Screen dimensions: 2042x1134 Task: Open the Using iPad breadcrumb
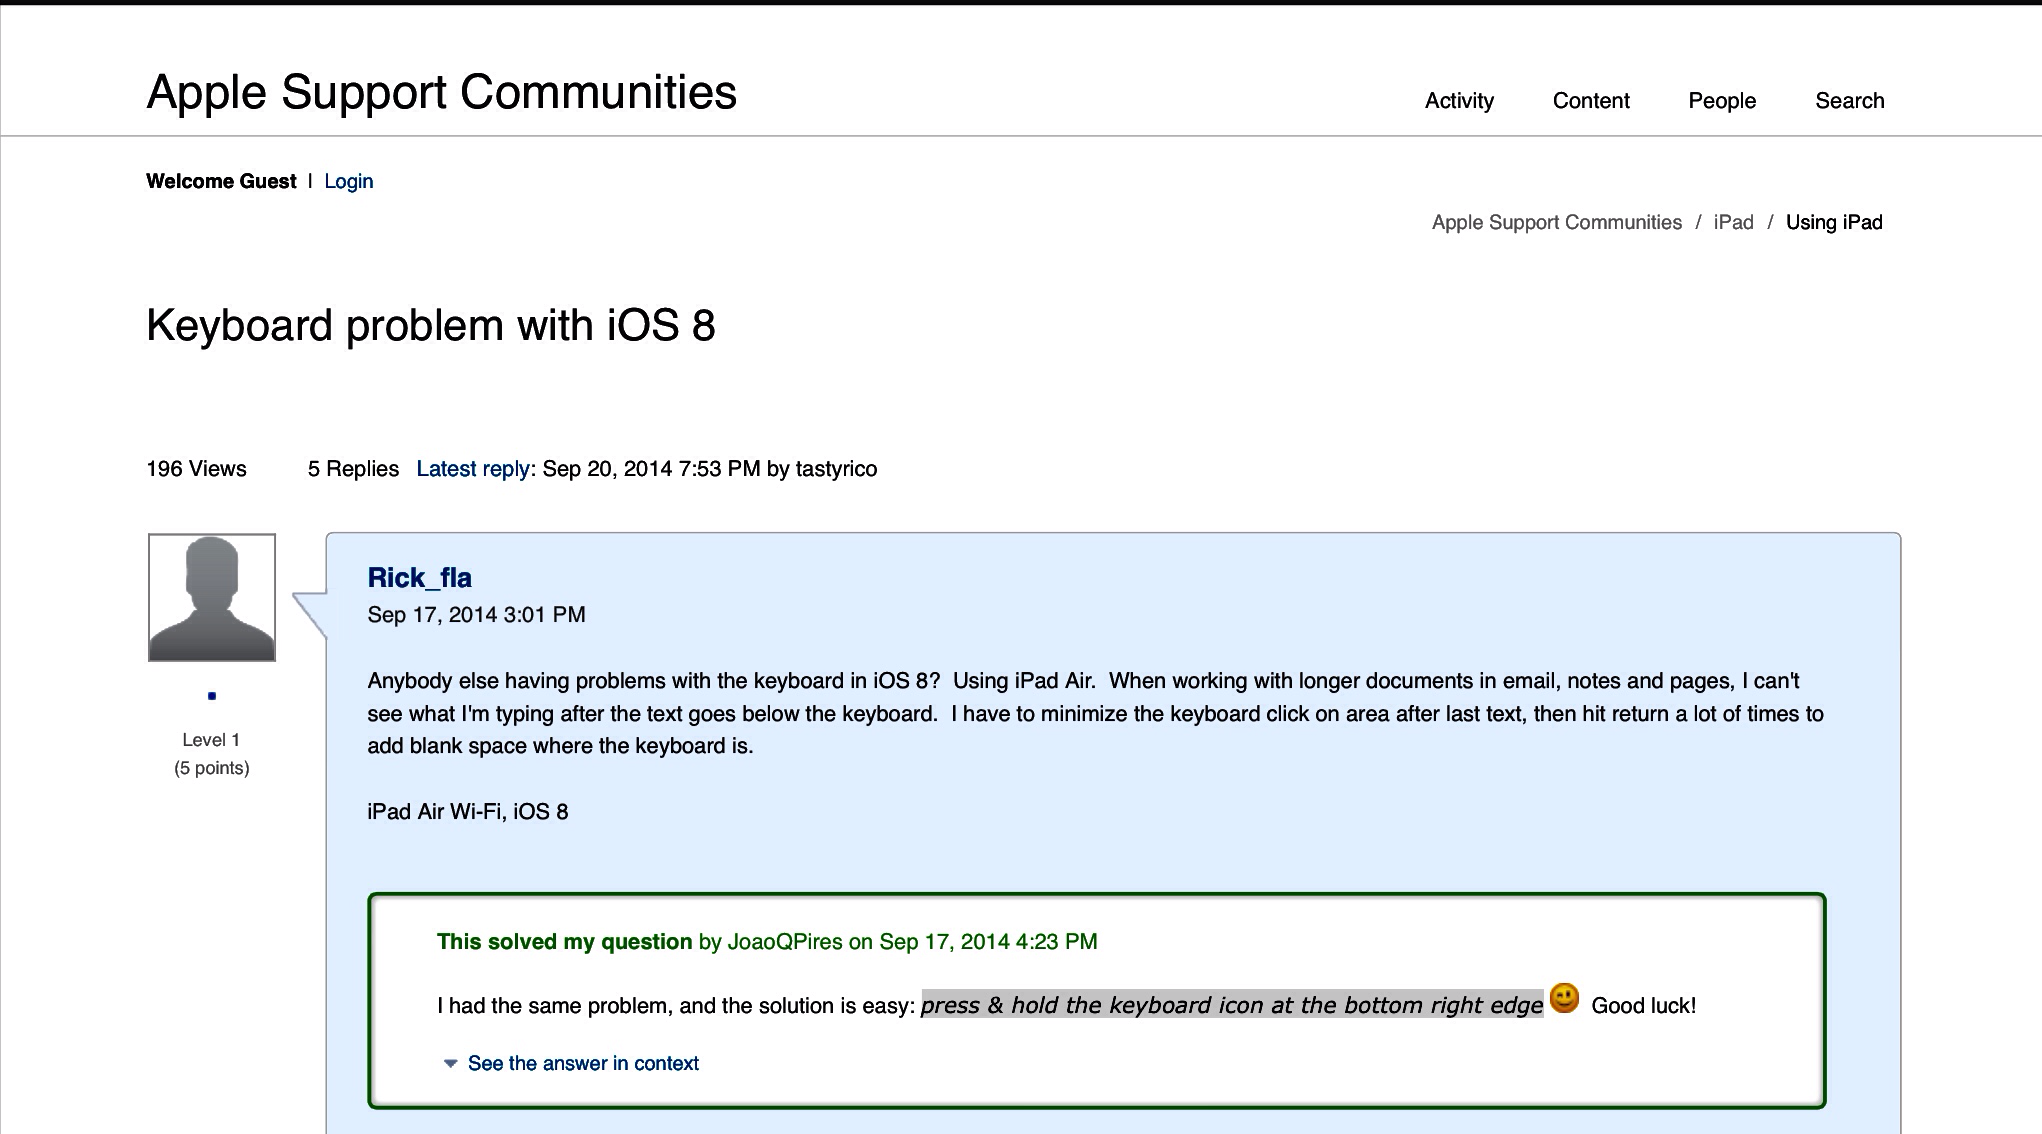(x=1833, y=223)
